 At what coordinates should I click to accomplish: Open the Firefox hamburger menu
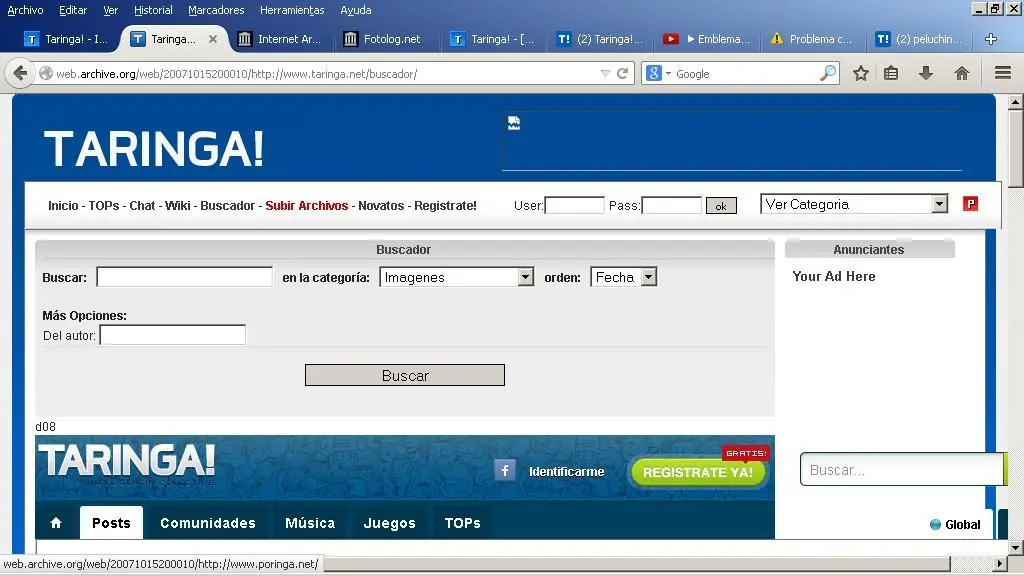[1001, 73]
